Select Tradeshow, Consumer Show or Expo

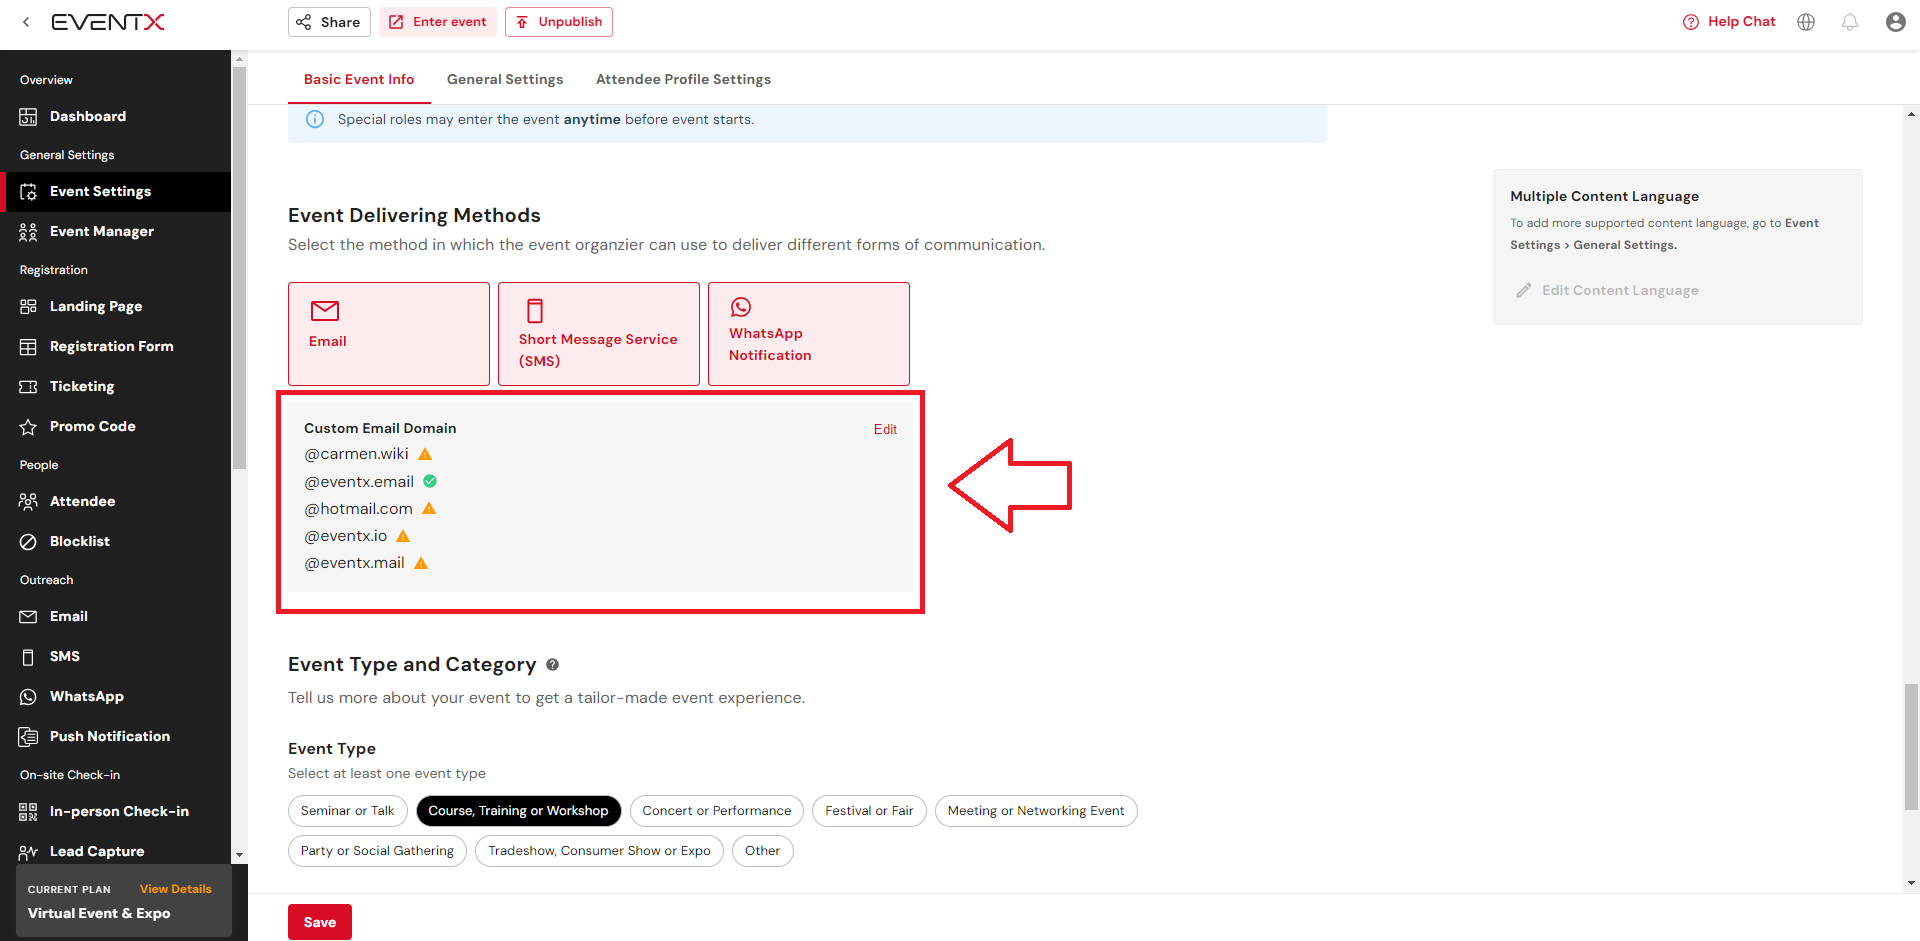point(599,851)
